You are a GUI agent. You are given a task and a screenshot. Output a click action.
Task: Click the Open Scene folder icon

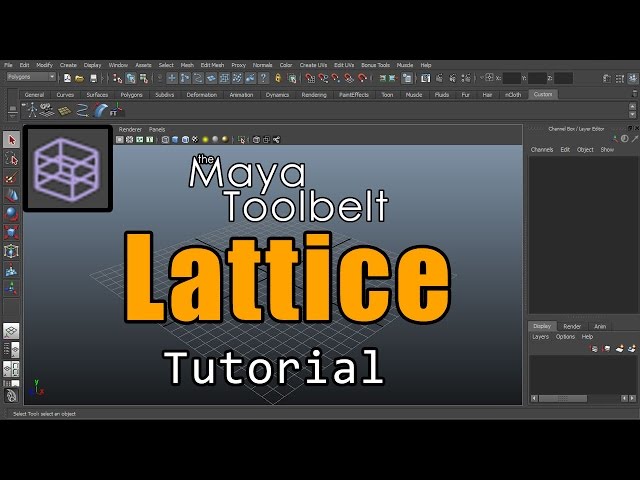coord(80,78)
